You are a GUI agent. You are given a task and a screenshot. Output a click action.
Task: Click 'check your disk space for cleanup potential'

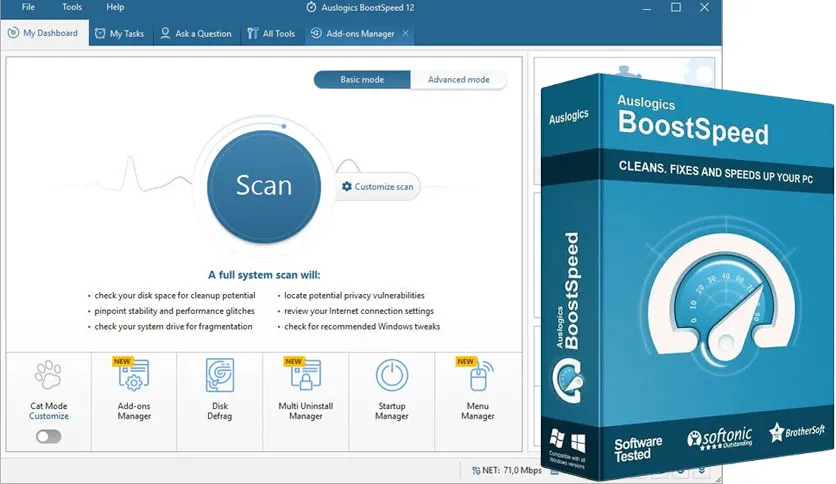click(x=175, y=295)
